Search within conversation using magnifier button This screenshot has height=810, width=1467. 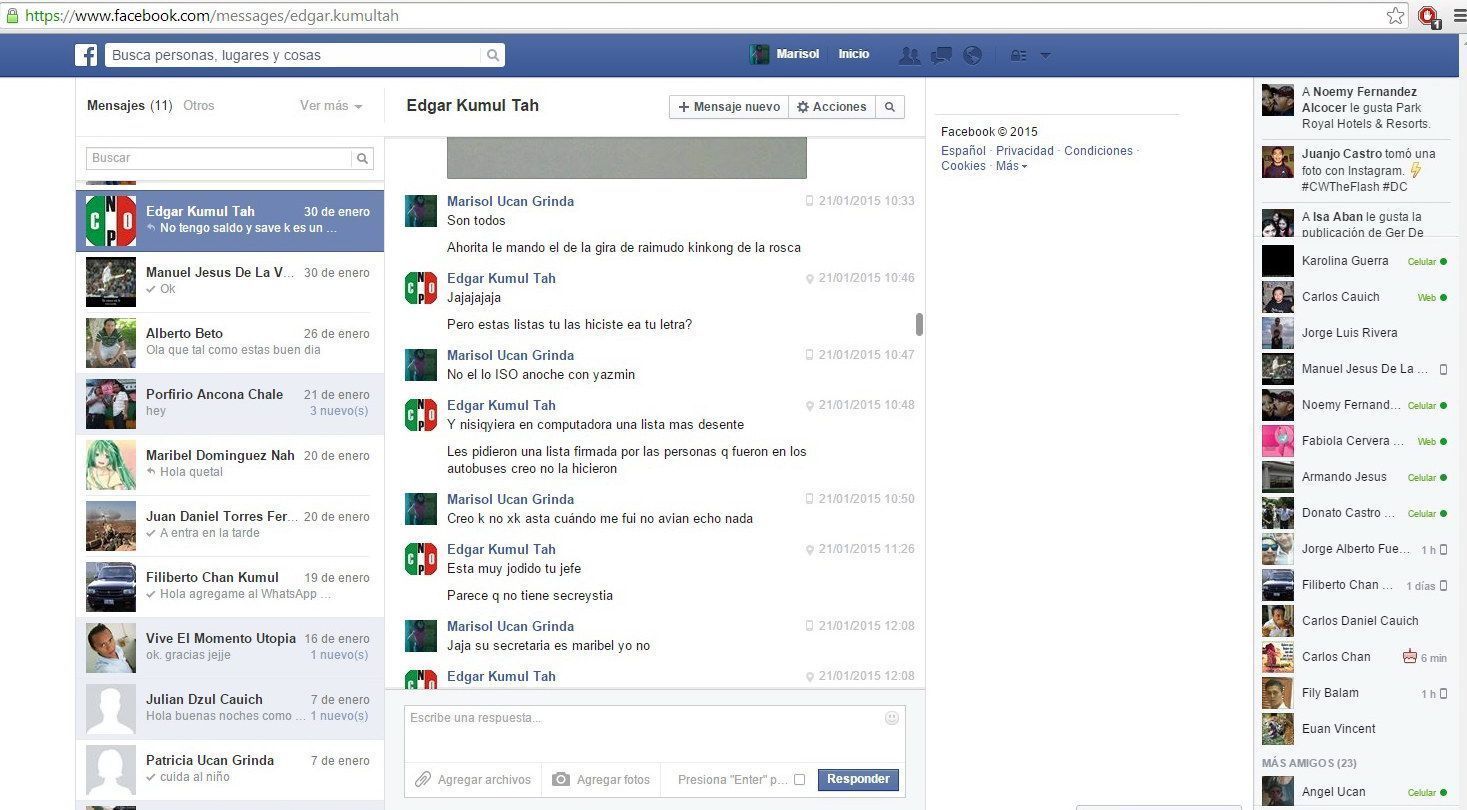(890, 107)
